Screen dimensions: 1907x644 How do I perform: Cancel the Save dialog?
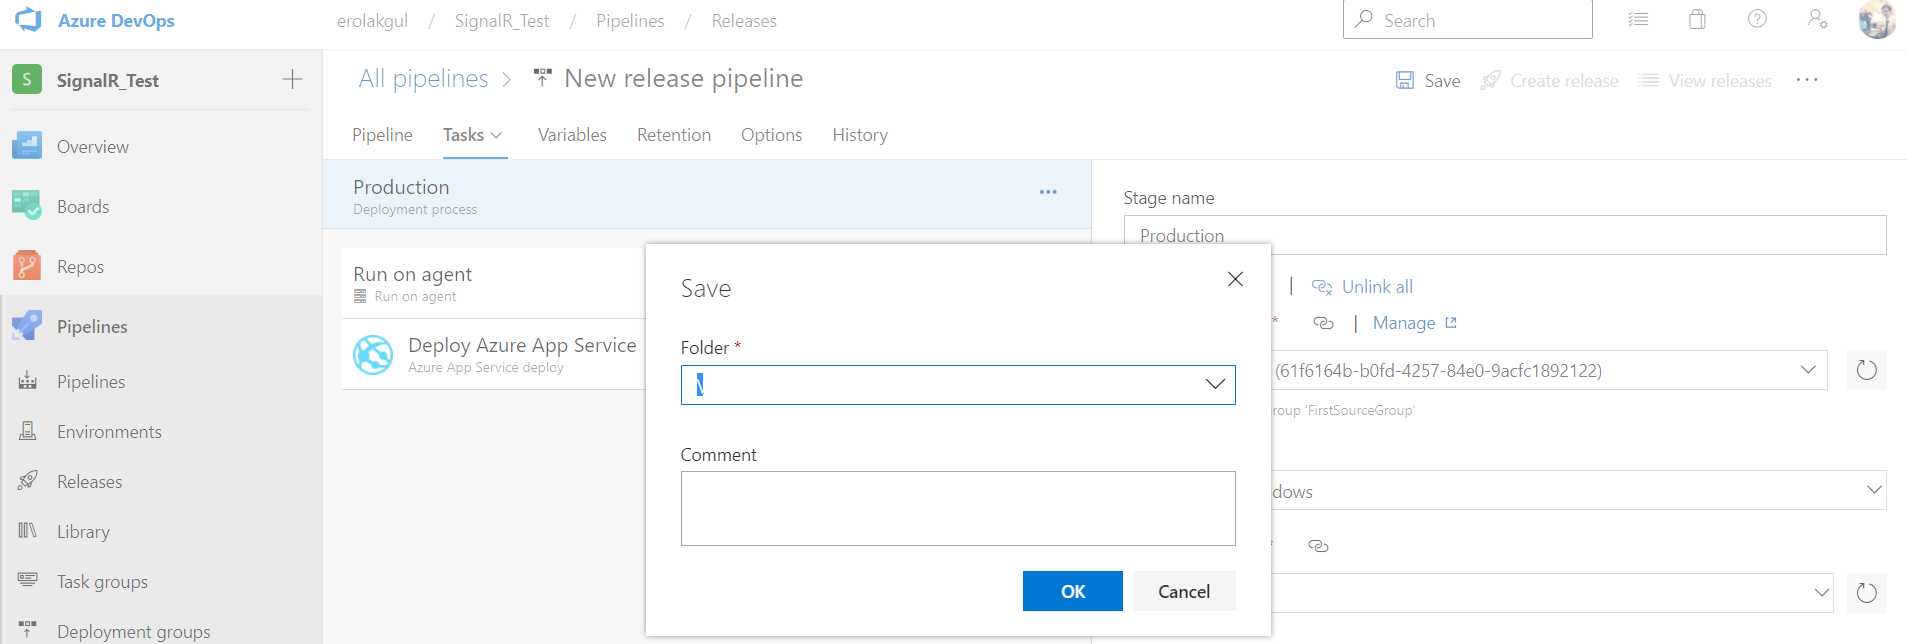[1184, 591]
